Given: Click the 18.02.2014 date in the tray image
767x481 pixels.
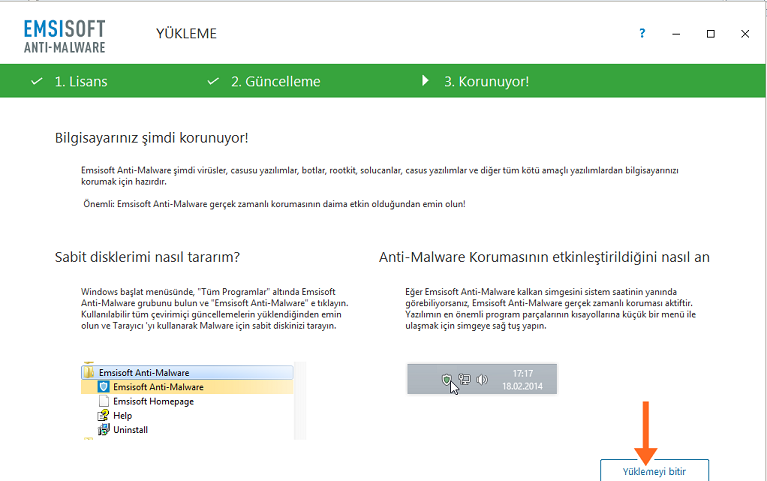Looking at the screenshot, I should (522, 386).
